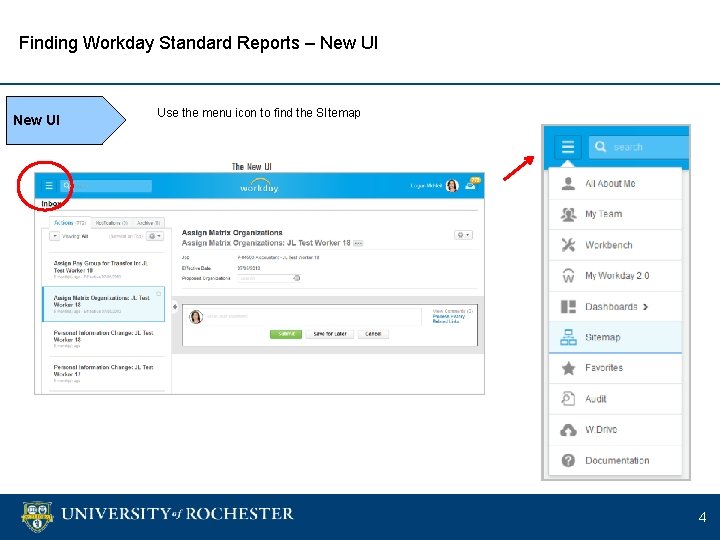Open Documentation via the question mark icon
720x540 pixels.
pos(568,460)
